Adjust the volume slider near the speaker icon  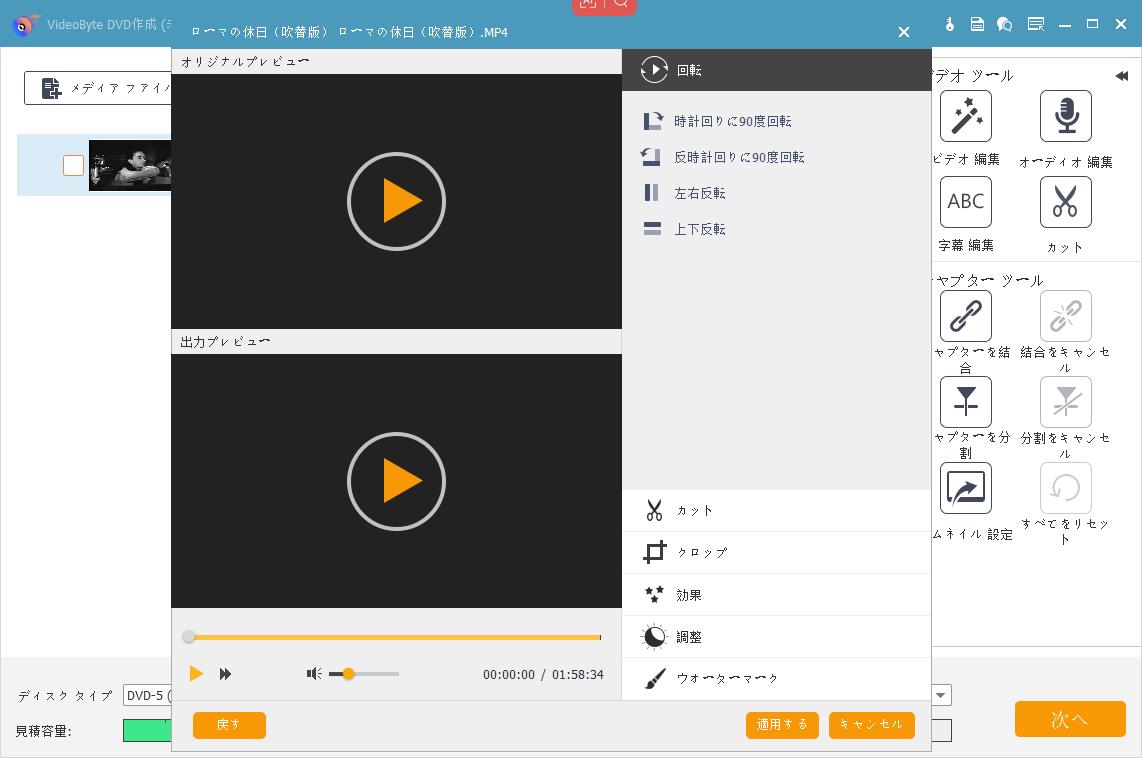point(349,674)
